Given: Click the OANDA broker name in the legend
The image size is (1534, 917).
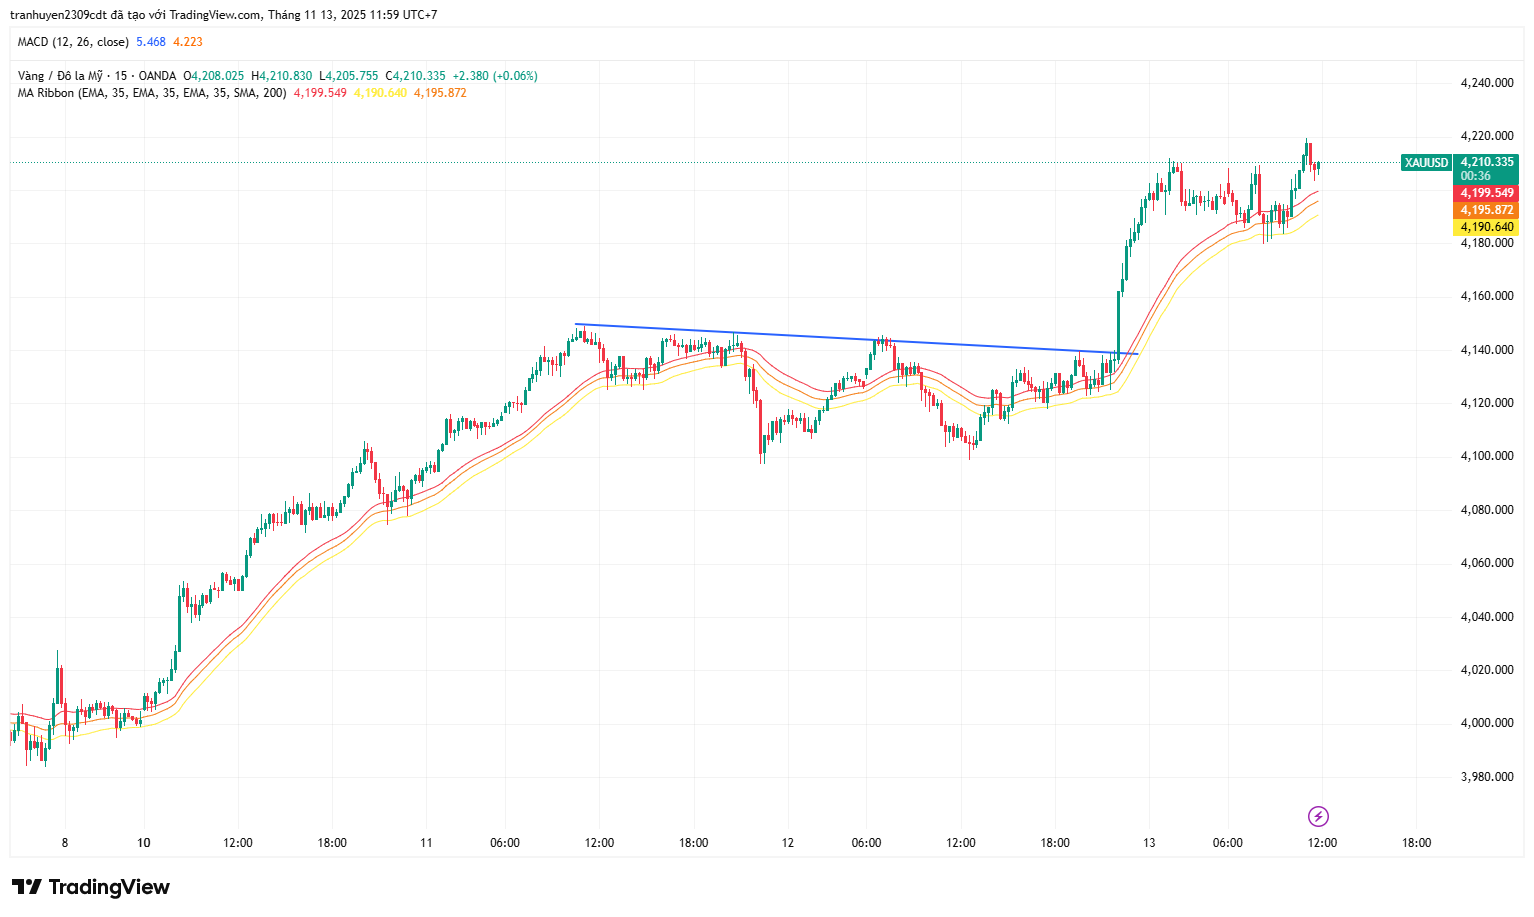Looking at the screenshot, I should click(x=157, y=76).
